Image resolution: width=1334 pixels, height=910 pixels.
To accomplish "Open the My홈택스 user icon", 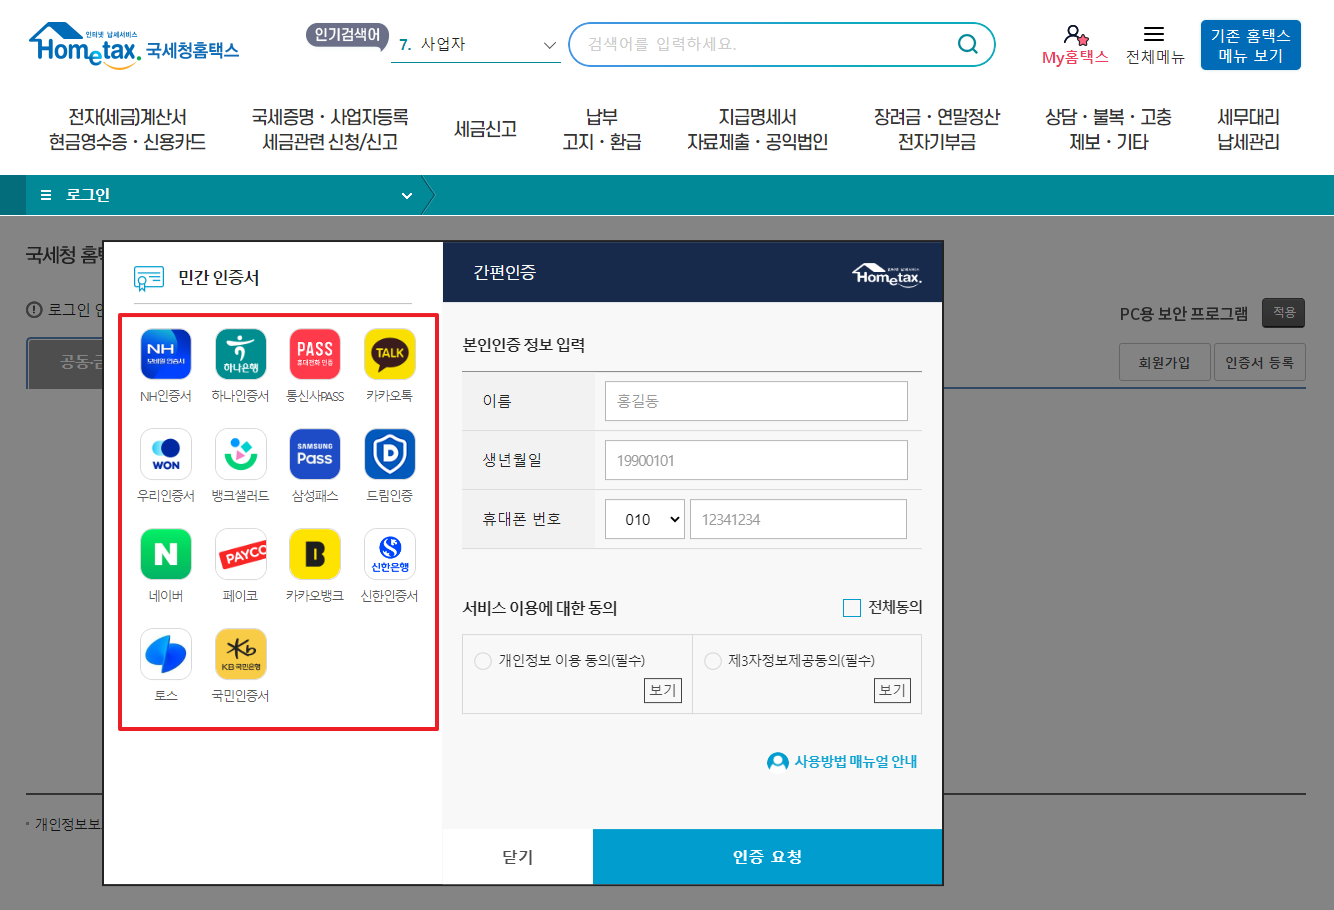I will click(1076, 37).
